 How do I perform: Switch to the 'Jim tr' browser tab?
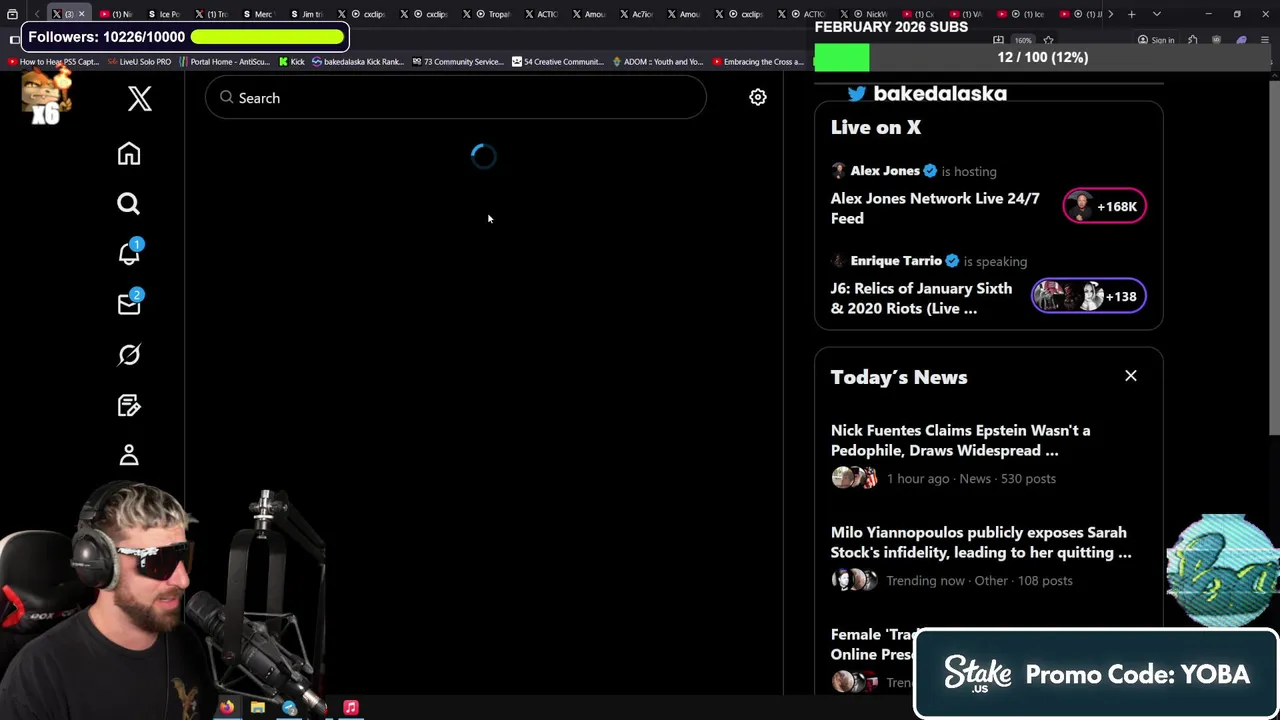click(x=307, y=14)
